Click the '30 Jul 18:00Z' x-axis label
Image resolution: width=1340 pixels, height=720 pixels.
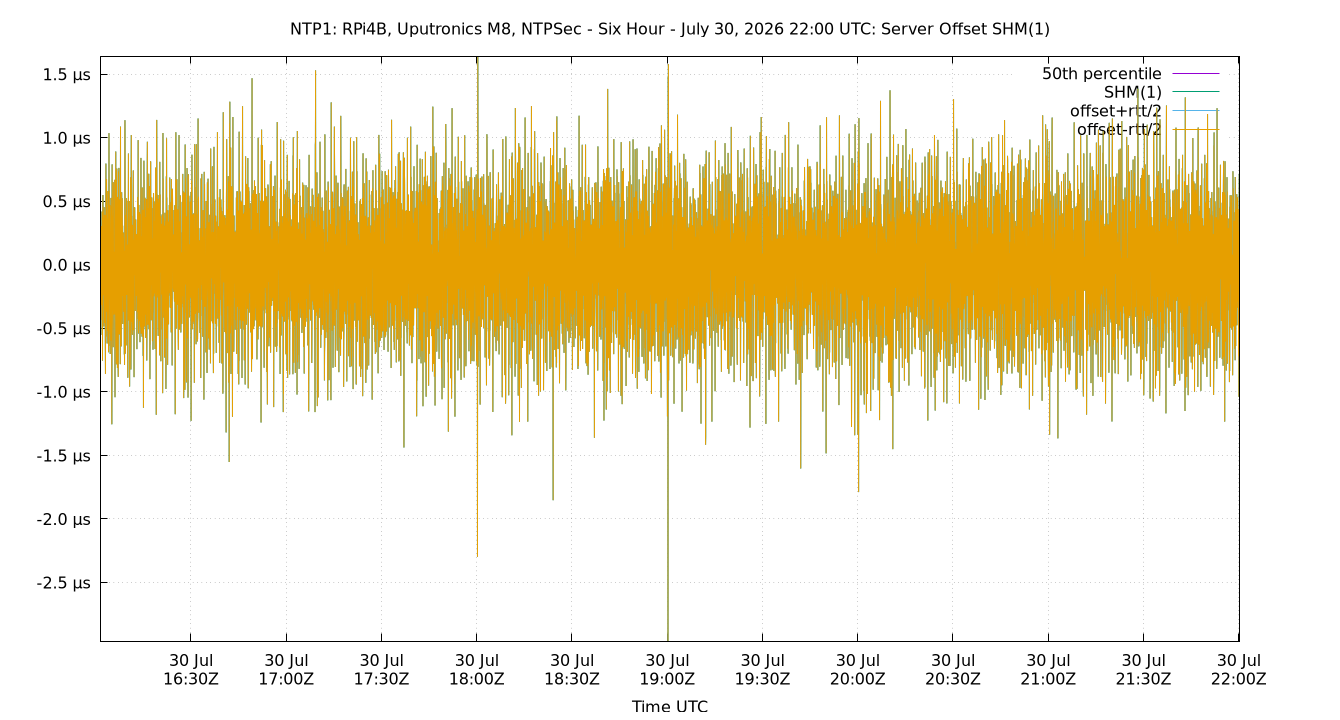(476, 669)
